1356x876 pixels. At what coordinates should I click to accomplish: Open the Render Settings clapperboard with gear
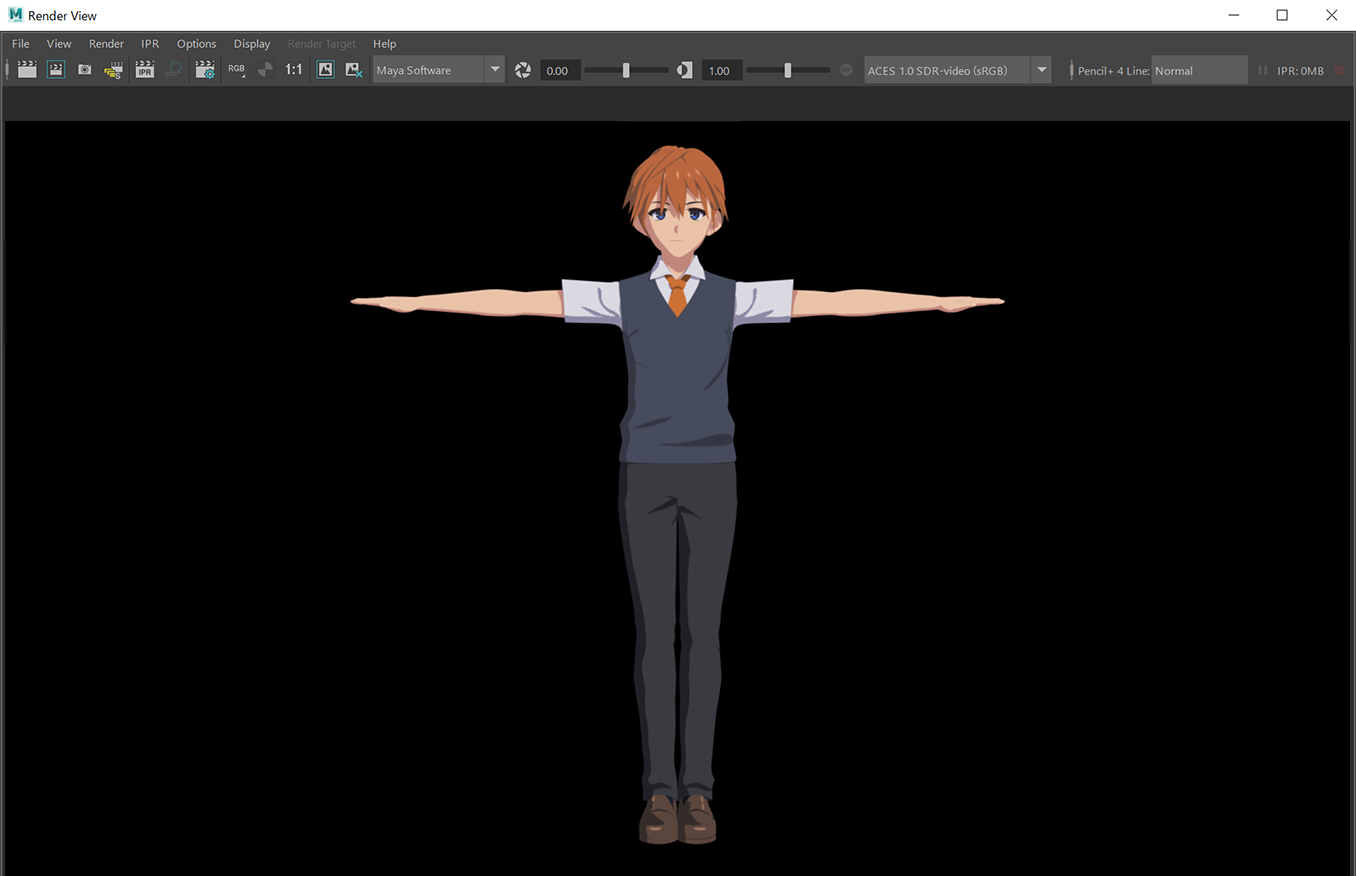(x=205, y=70)
